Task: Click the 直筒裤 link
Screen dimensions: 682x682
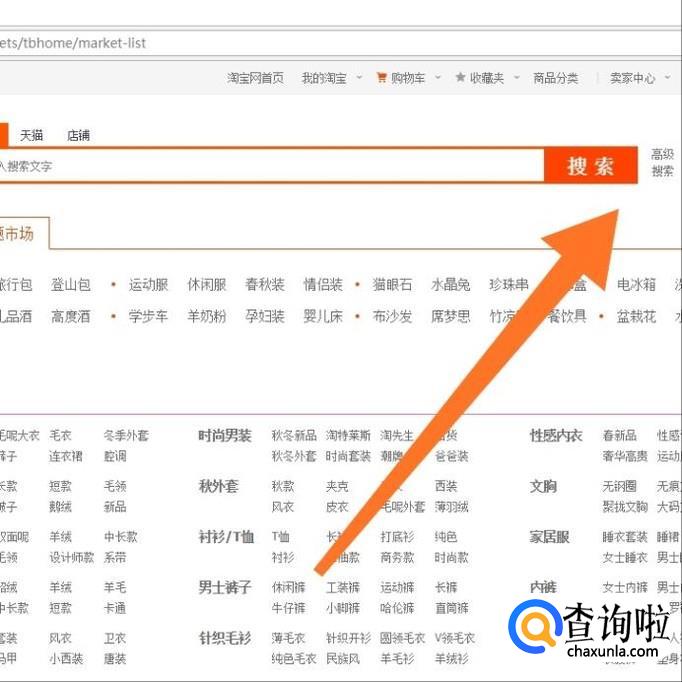Action: click(x=451, y=608)
